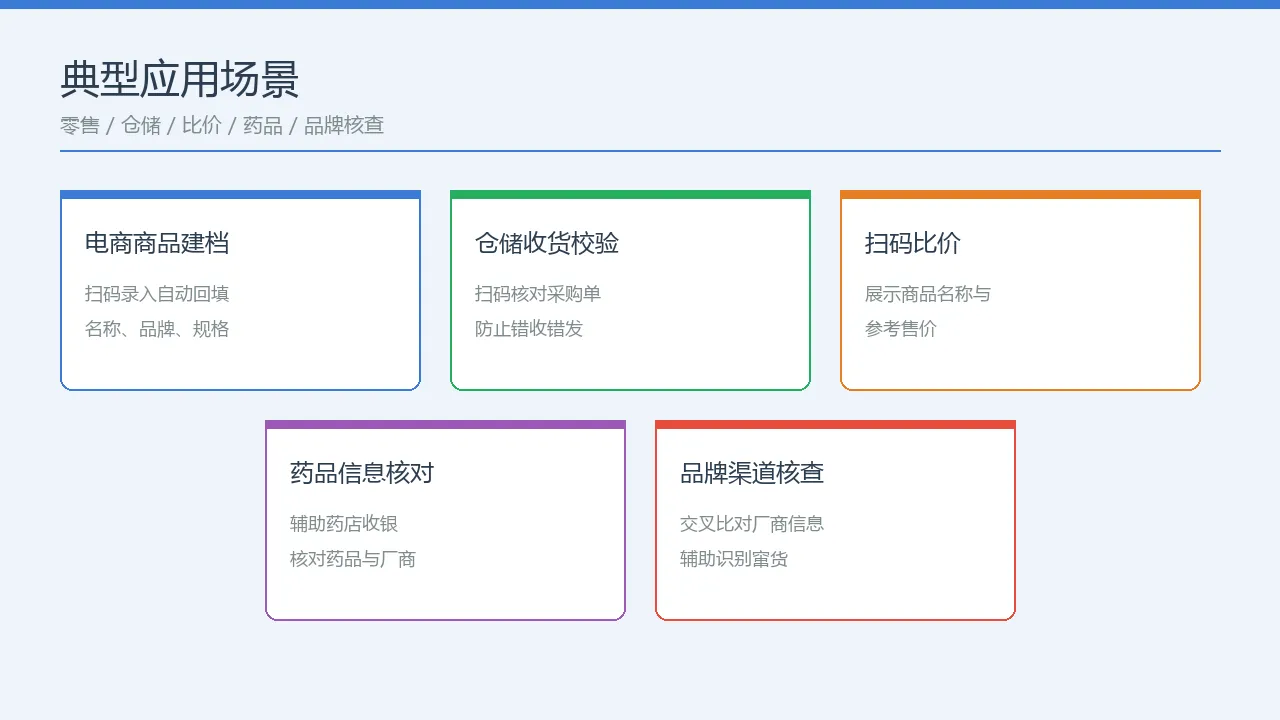
Task: Click the card heading 电商商品建档
Action: click(x=157, y=243)
